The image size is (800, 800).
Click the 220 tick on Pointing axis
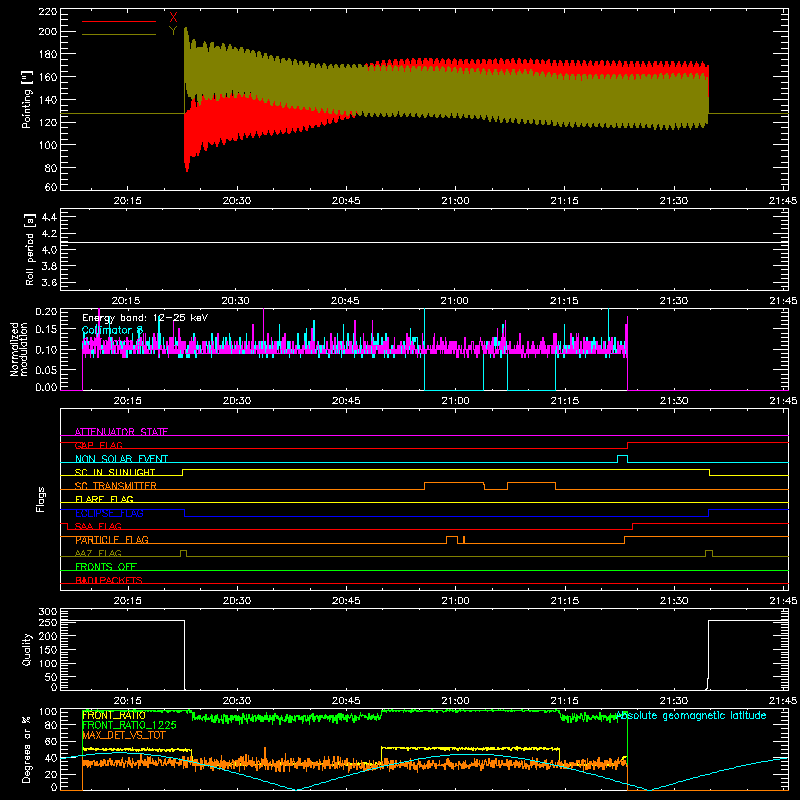coord(47,11)
